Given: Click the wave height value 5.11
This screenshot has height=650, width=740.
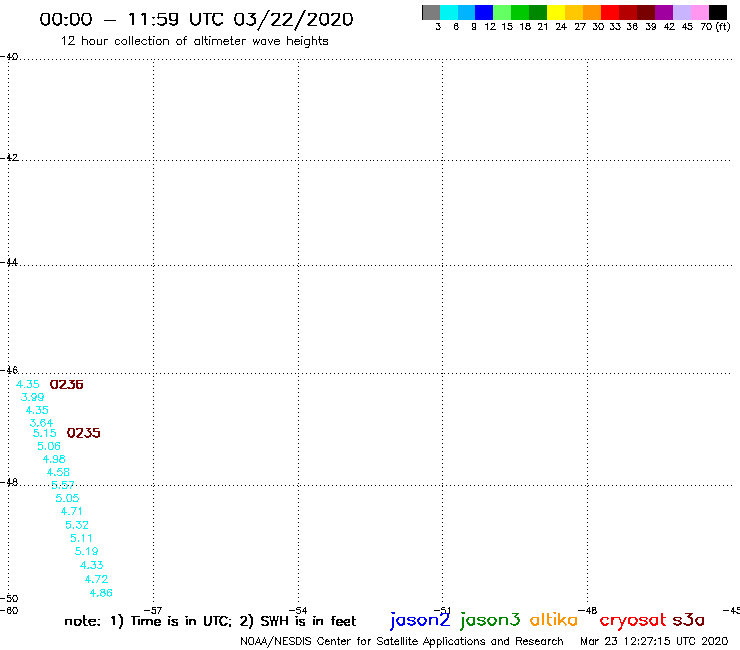Looking at the screenshot, I should (82, 539).
